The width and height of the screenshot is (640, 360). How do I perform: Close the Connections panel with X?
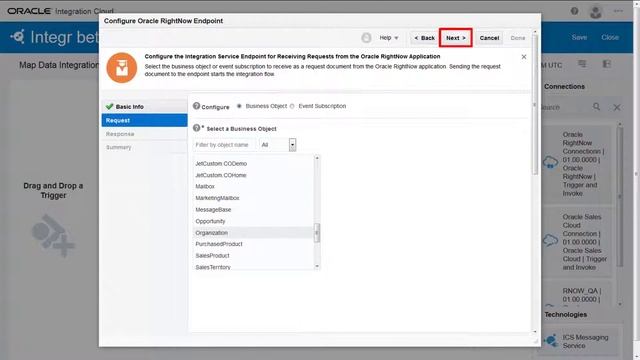coord(617,107)
